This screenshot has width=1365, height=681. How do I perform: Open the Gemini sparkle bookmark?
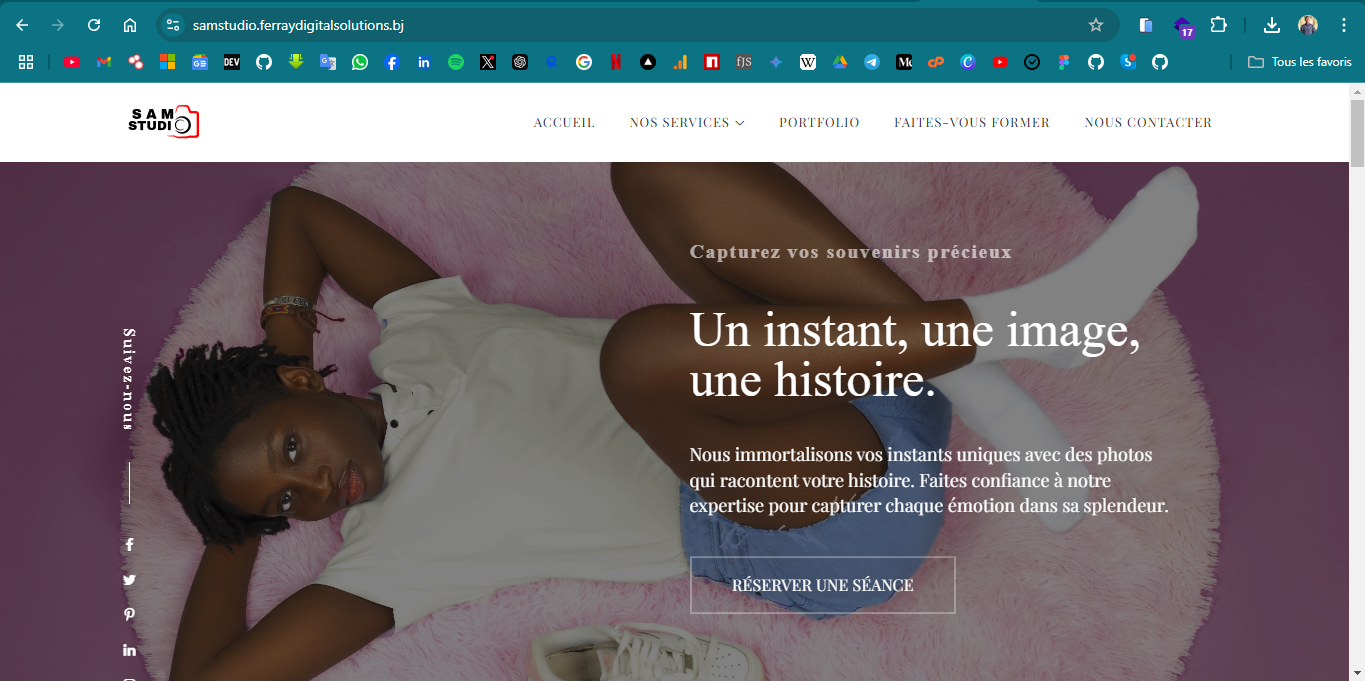776,62
